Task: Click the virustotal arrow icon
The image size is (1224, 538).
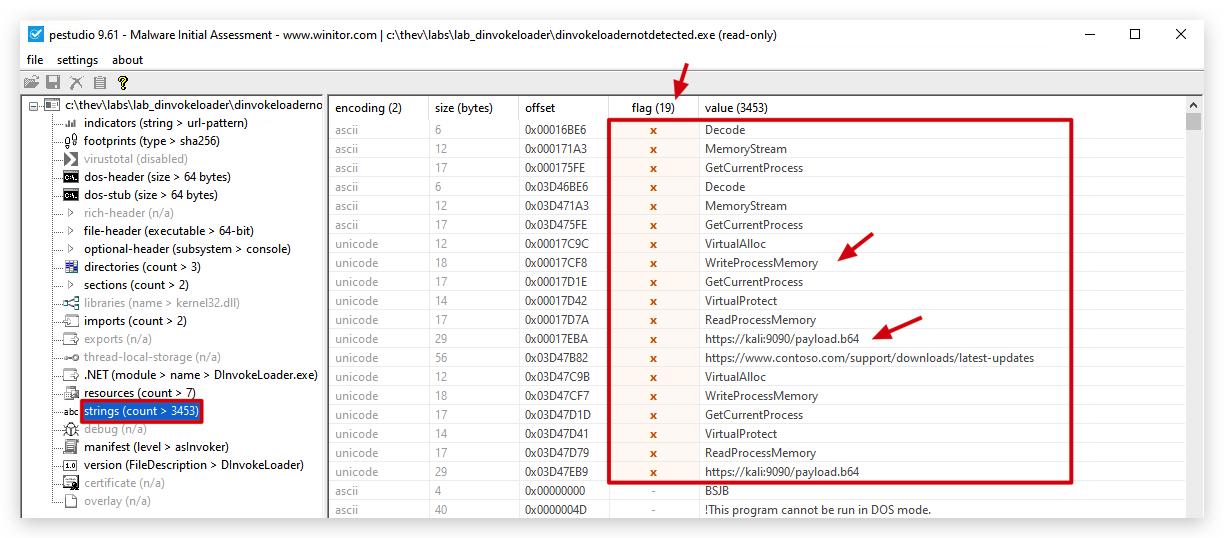Action: [x=71, y=159]
